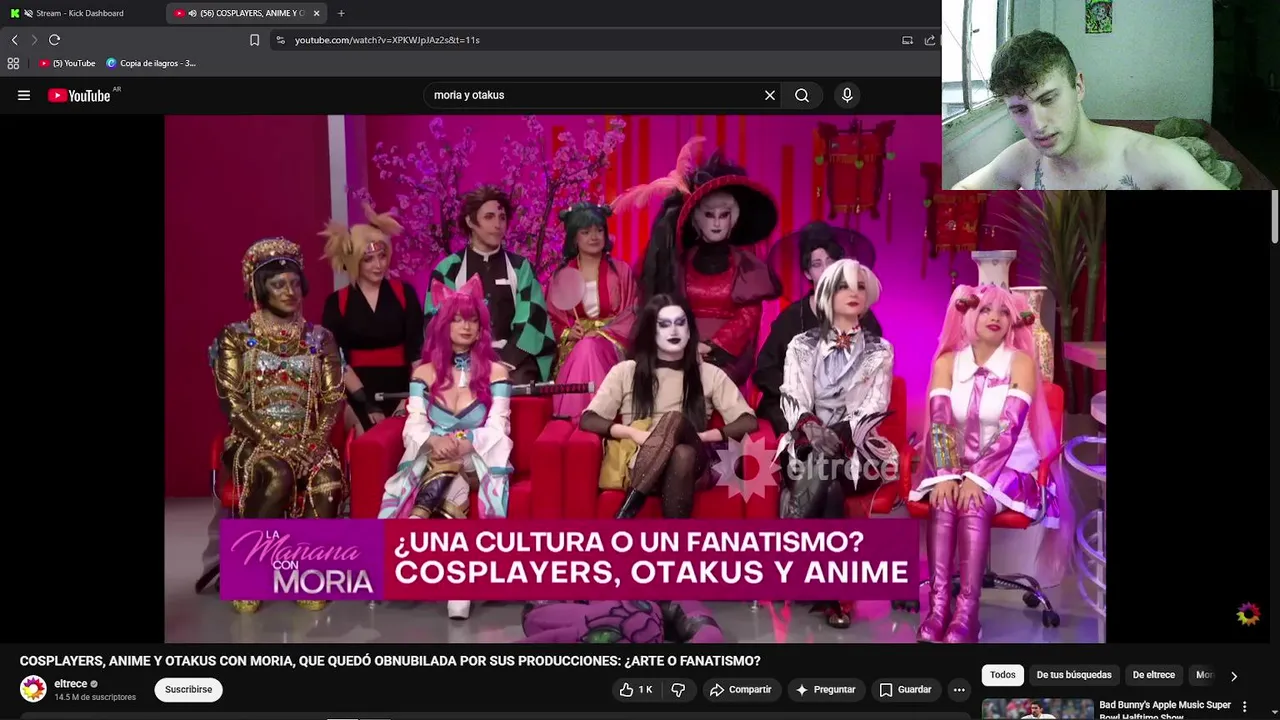The width and height of the screenshot is (1280, 720).
Task: Select the De eltrece filter chip
Action: pyautogui.click(x=1154, y=675)
